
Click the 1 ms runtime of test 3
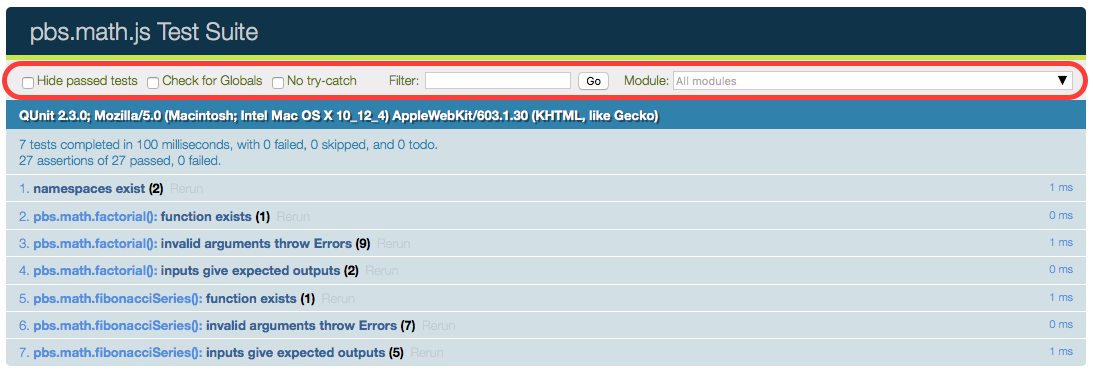pyautogui.click(x=1061, y=242)
